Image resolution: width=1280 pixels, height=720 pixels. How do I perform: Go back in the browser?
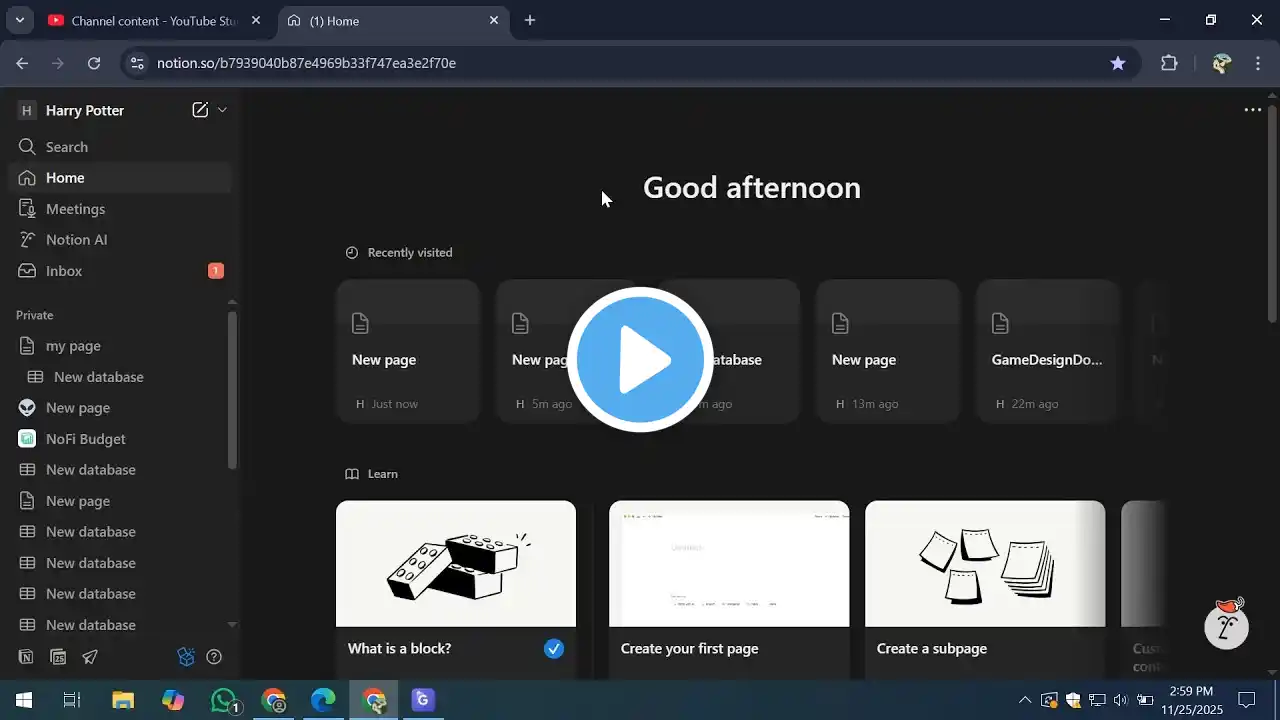pos(22,63)
